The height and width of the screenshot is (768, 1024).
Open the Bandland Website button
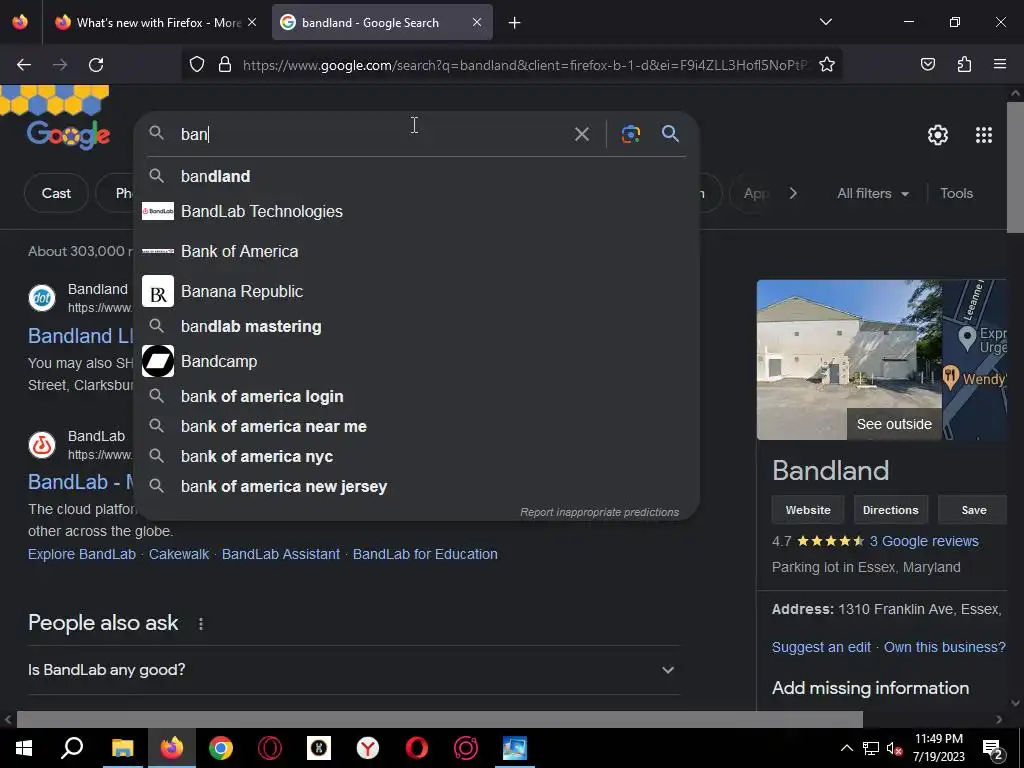(x=808, y=510)
